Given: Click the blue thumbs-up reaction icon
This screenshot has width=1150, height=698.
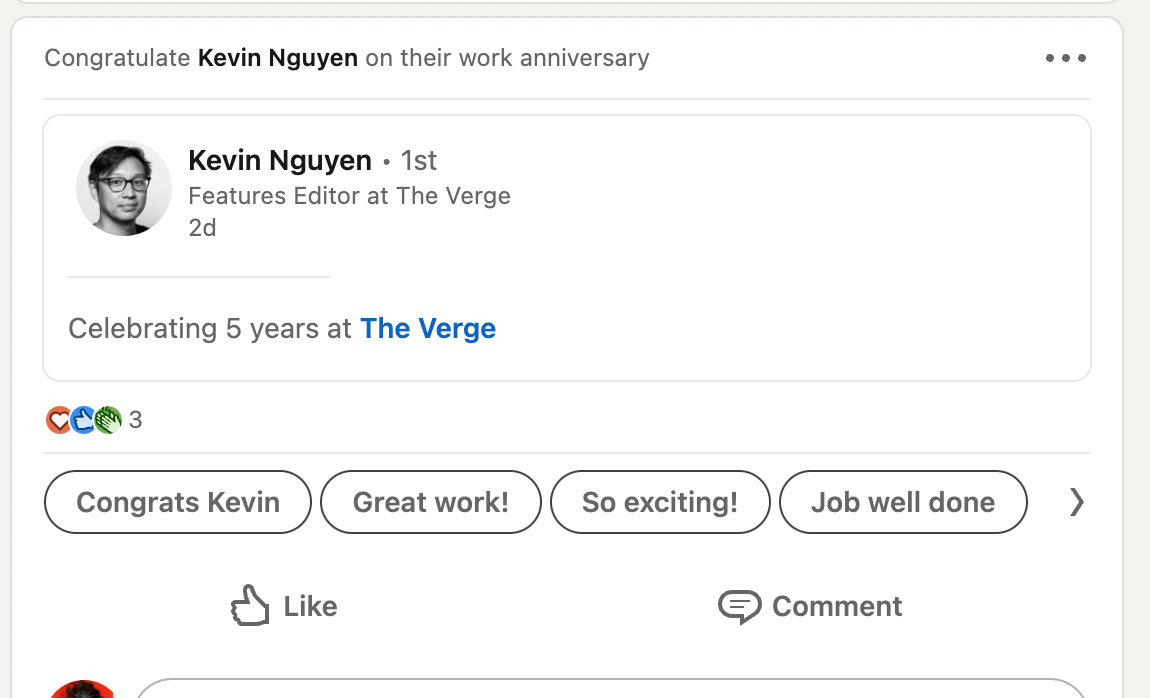Looking at the screenshot, I should coord(83,420).
